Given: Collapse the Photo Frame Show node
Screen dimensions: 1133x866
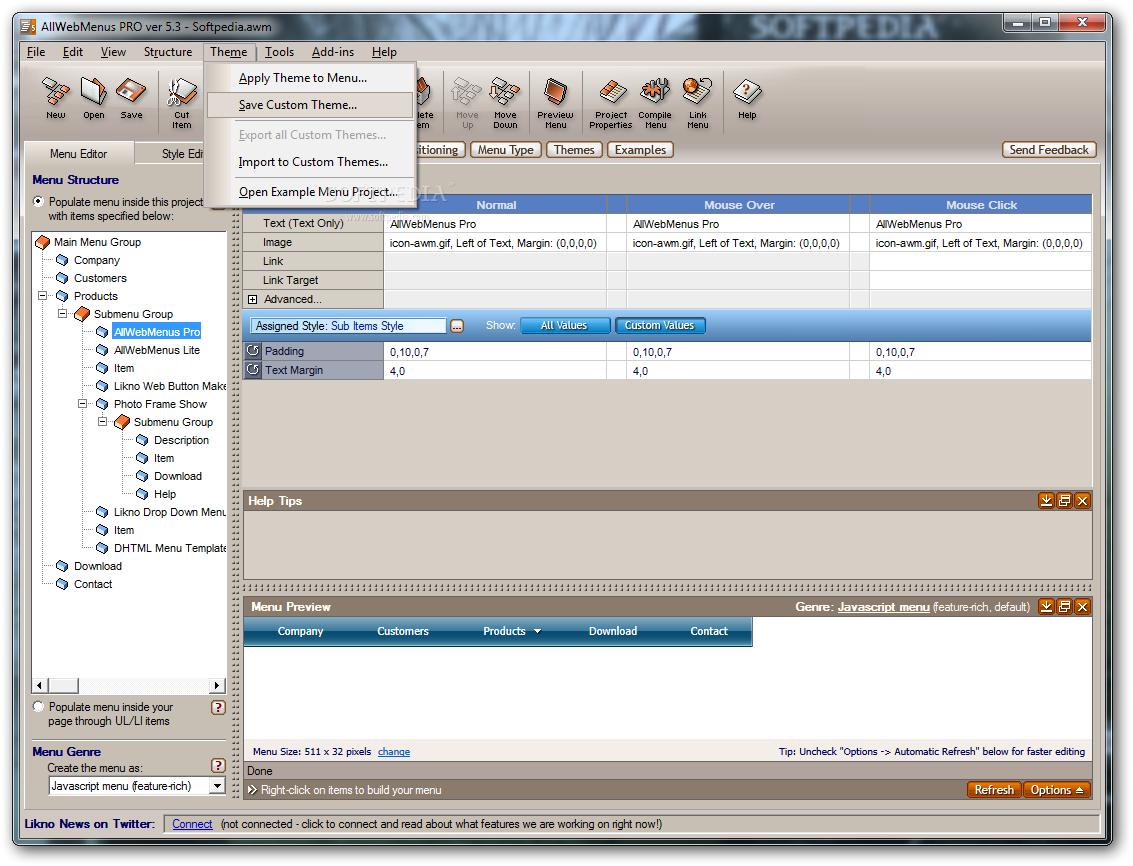Looking at the screenshot, I should click(82, 404).
